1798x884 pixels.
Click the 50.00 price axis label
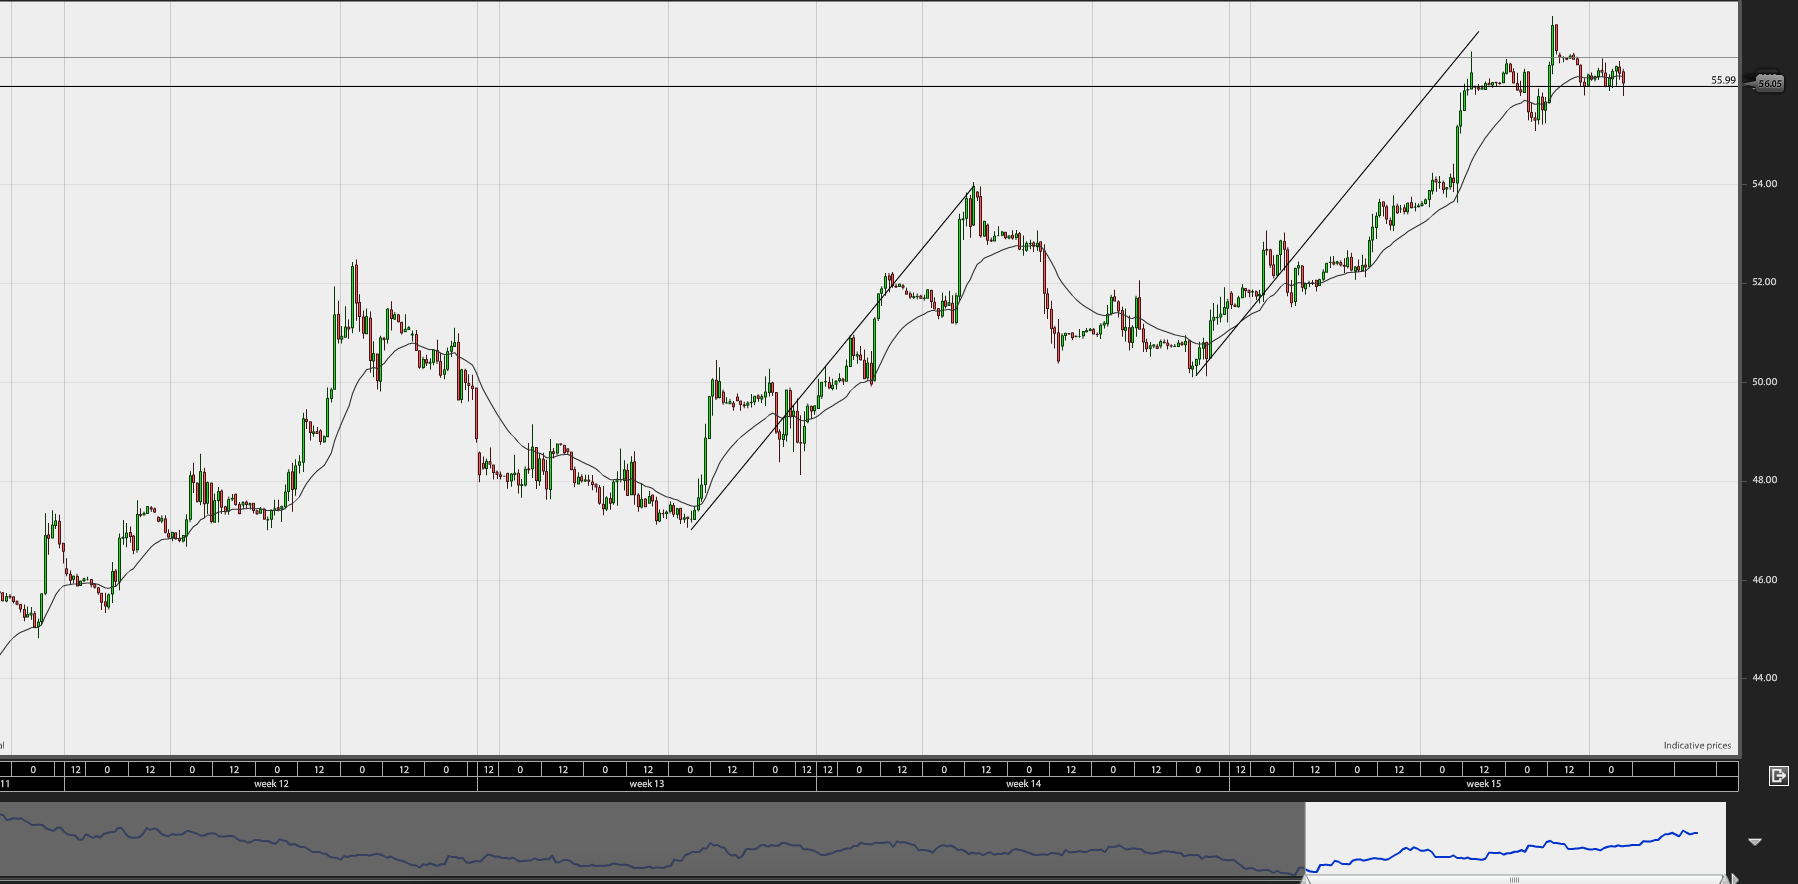click(x=1764, y=382)
